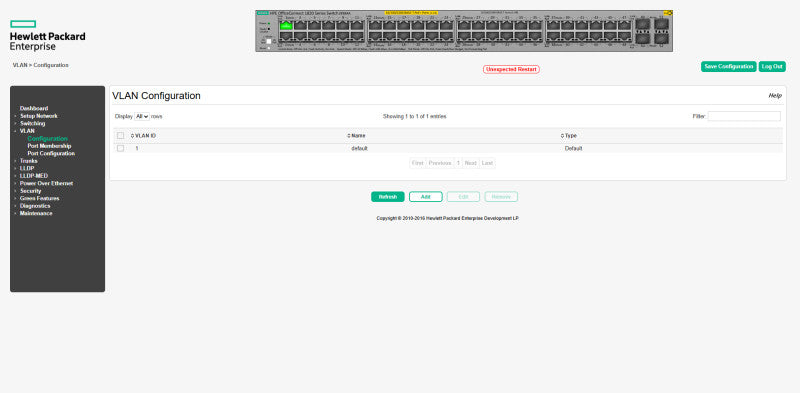Collapse the VLAN menu section
This screenshot has width=800, height=393.
[27, 131]
